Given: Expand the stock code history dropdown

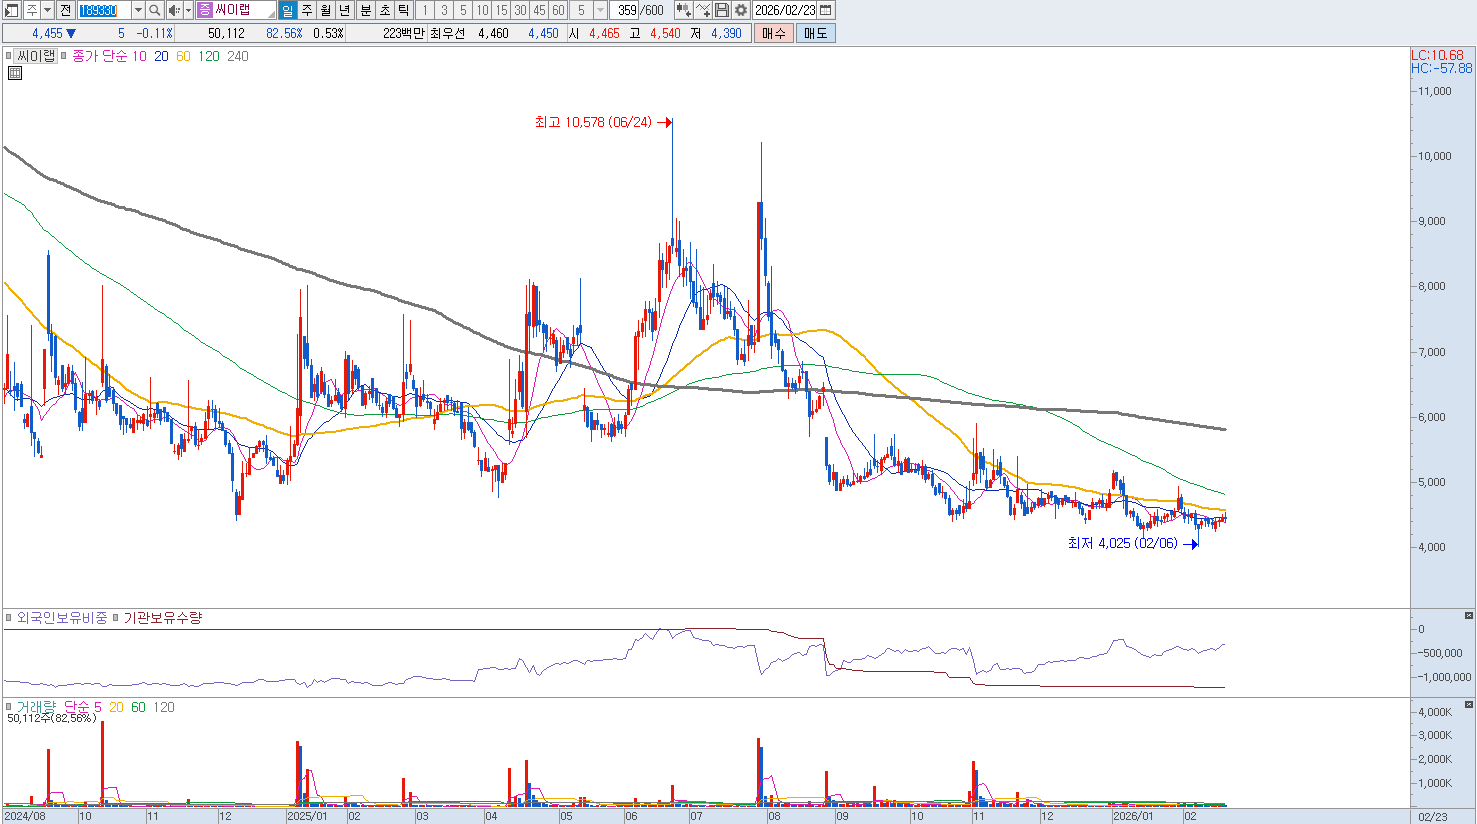Looking at the screenshot, I should click(x=138, y=10).
